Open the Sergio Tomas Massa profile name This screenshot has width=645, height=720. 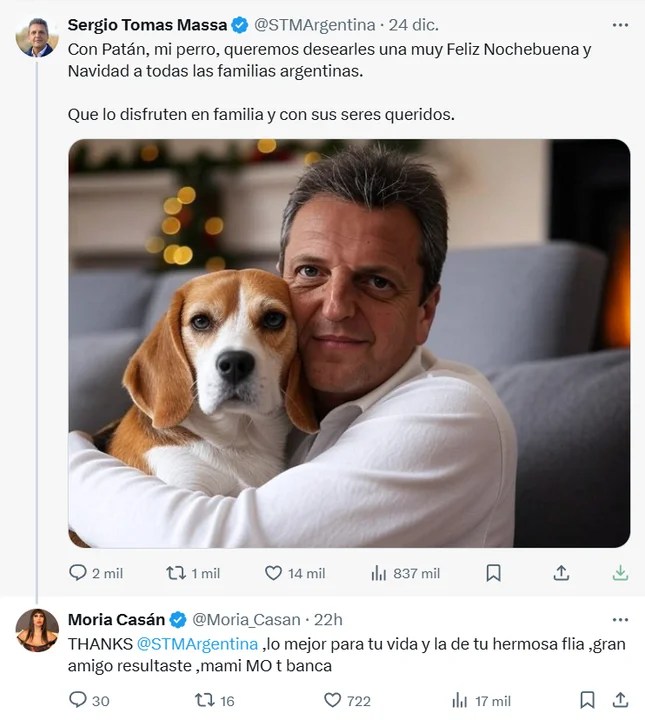click(147, 25)
